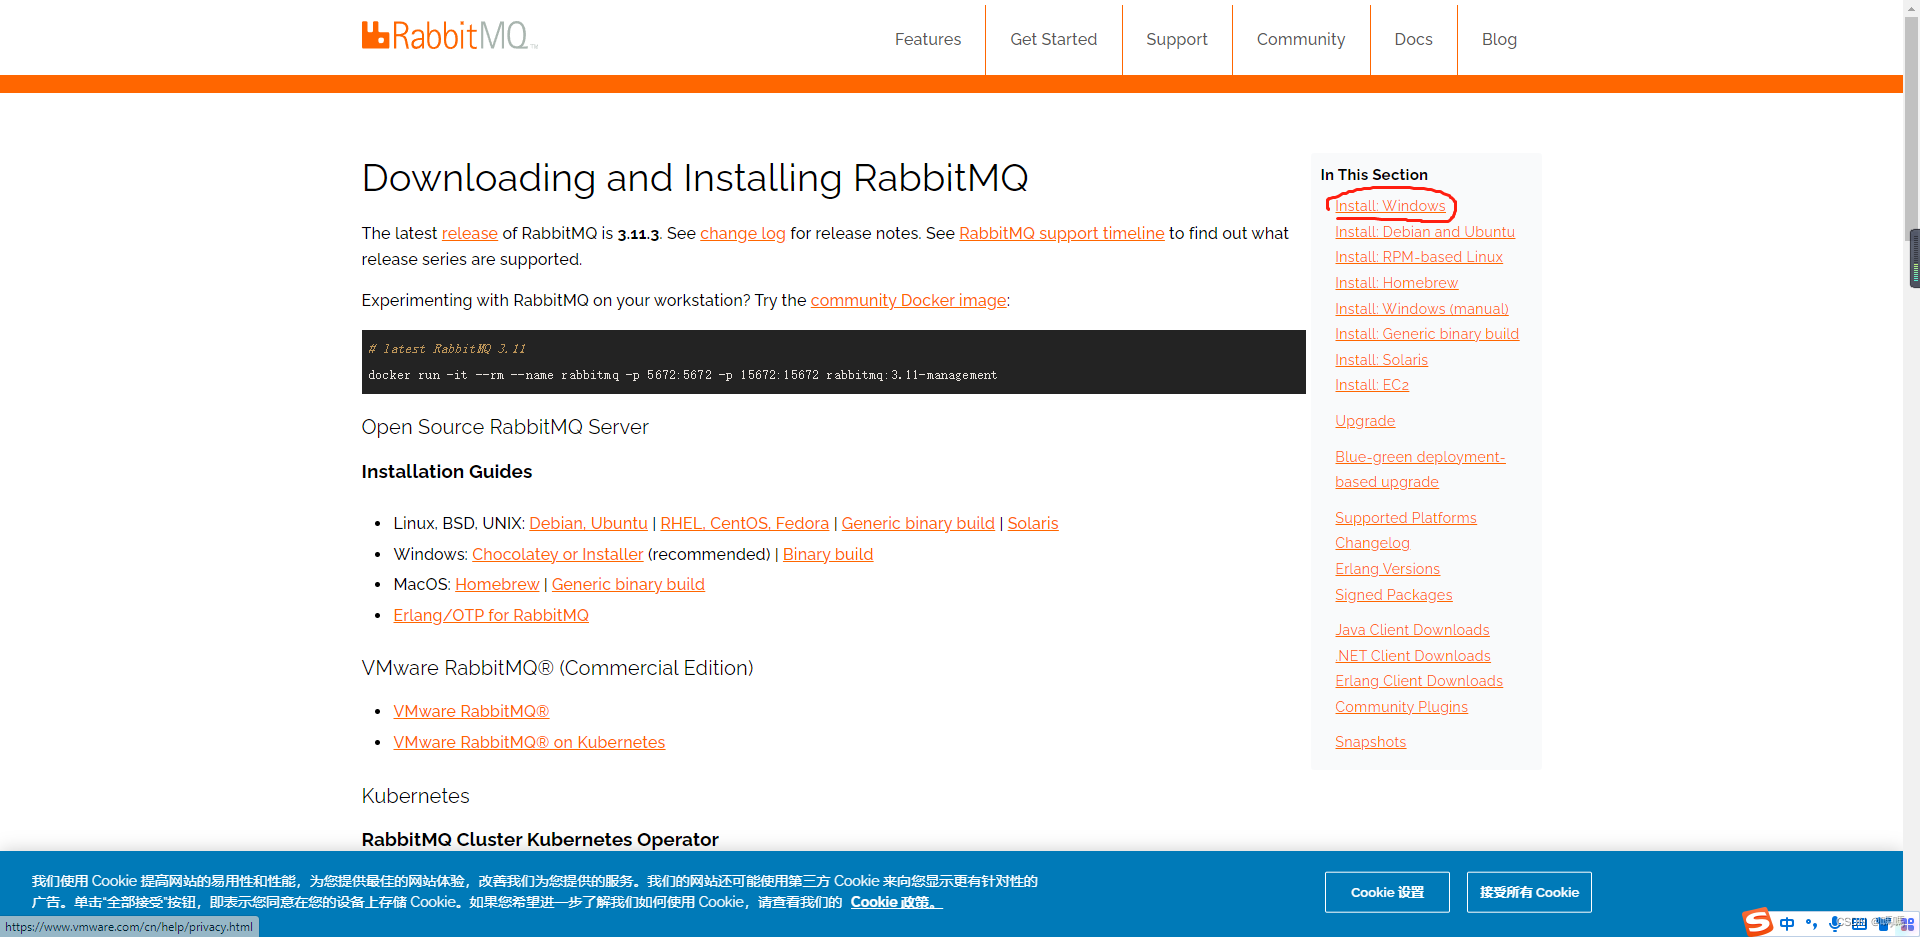This screenshot has width=1920, height=937.
Task: Open Erlang Versions sidebar link
Action: [1387, 569]
